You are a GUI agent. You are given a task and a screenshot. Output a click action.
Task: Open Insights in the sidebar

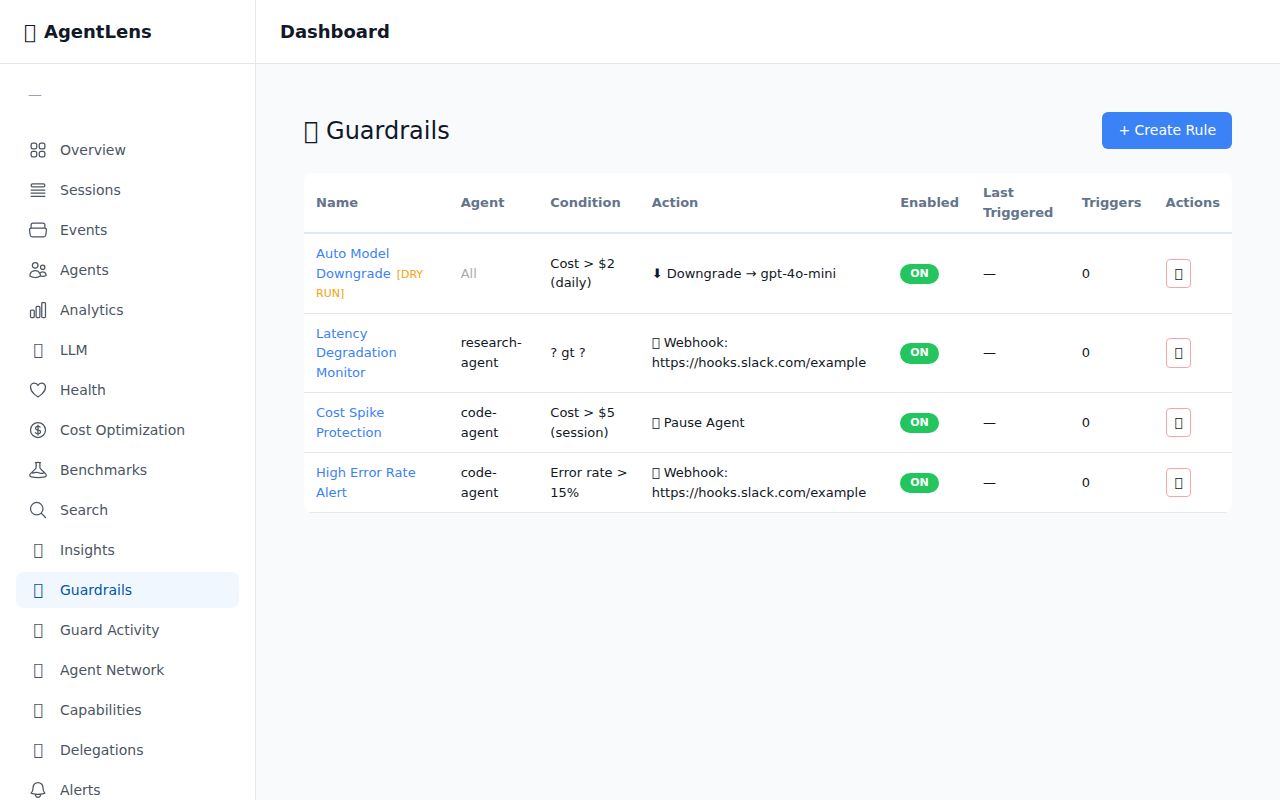tap(127, 550)
